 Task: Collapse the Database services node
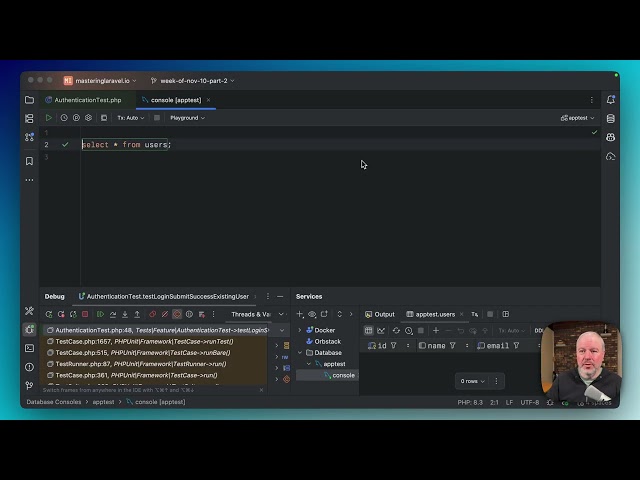(300, 353)
